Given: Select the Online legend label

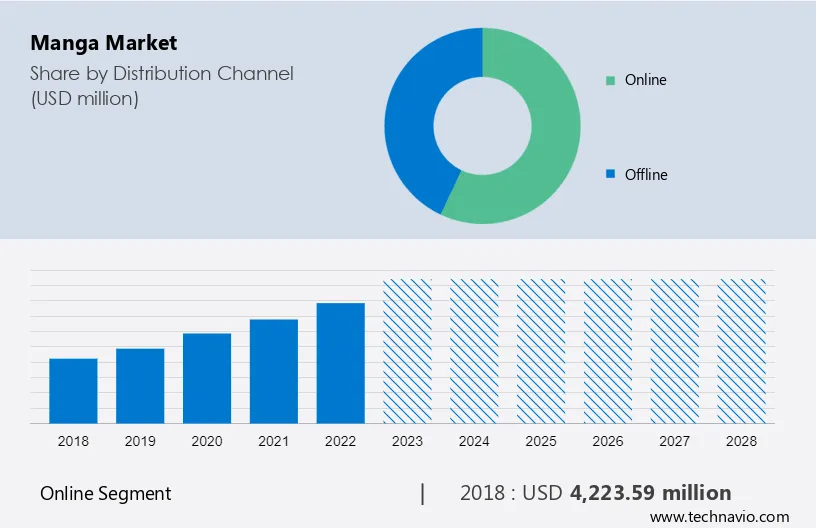Looking at the screenshot, I should [645, 80].
